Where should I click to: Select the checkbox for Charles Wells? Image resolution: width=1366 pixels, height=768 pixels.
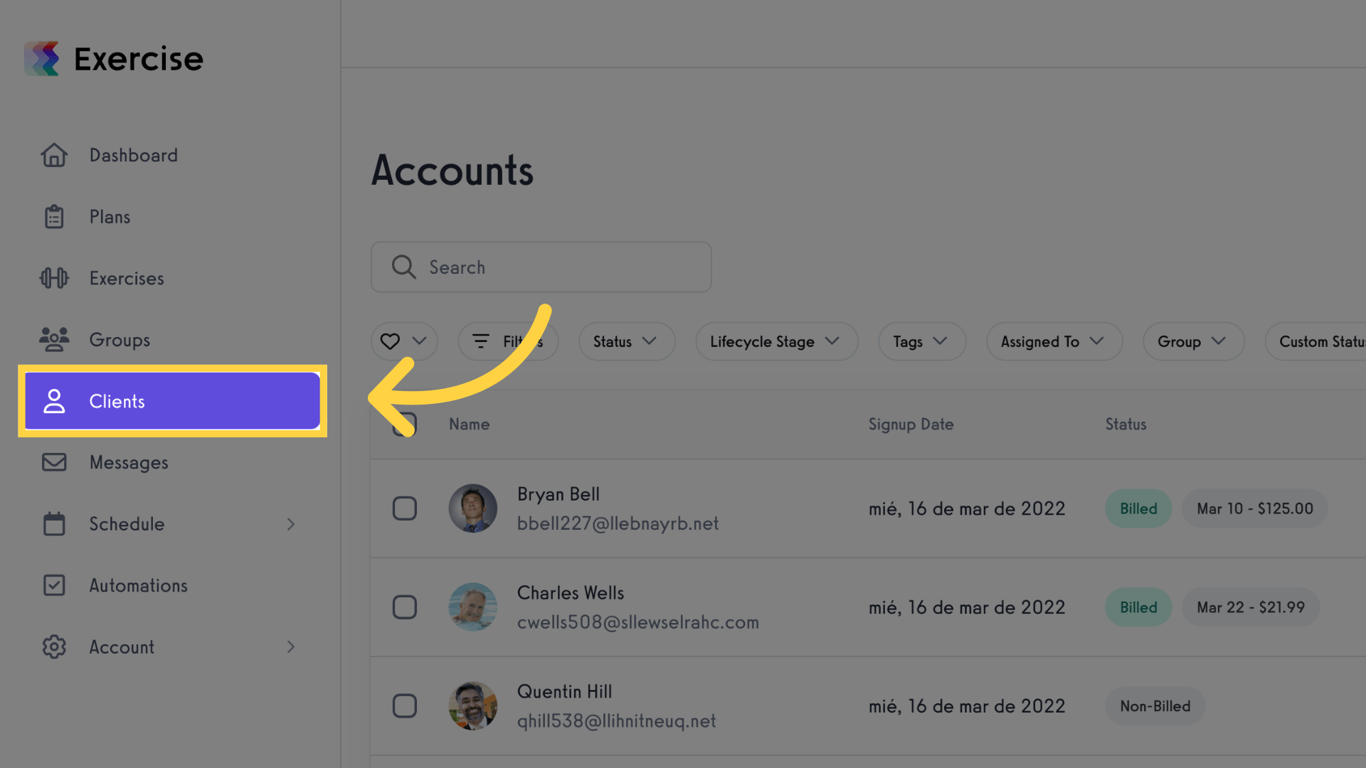pos(405,607)
